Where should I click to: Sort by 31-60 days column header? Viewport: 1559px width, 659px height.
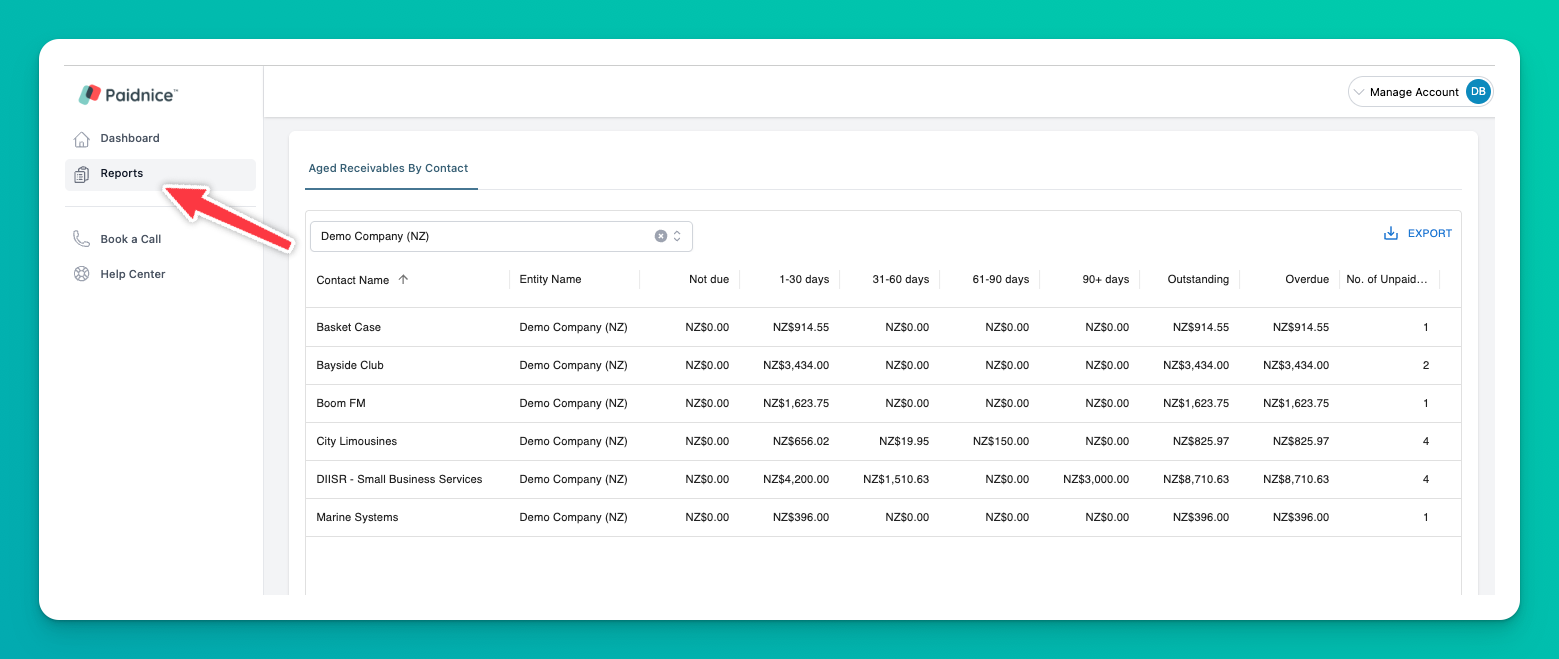point(901,279)
